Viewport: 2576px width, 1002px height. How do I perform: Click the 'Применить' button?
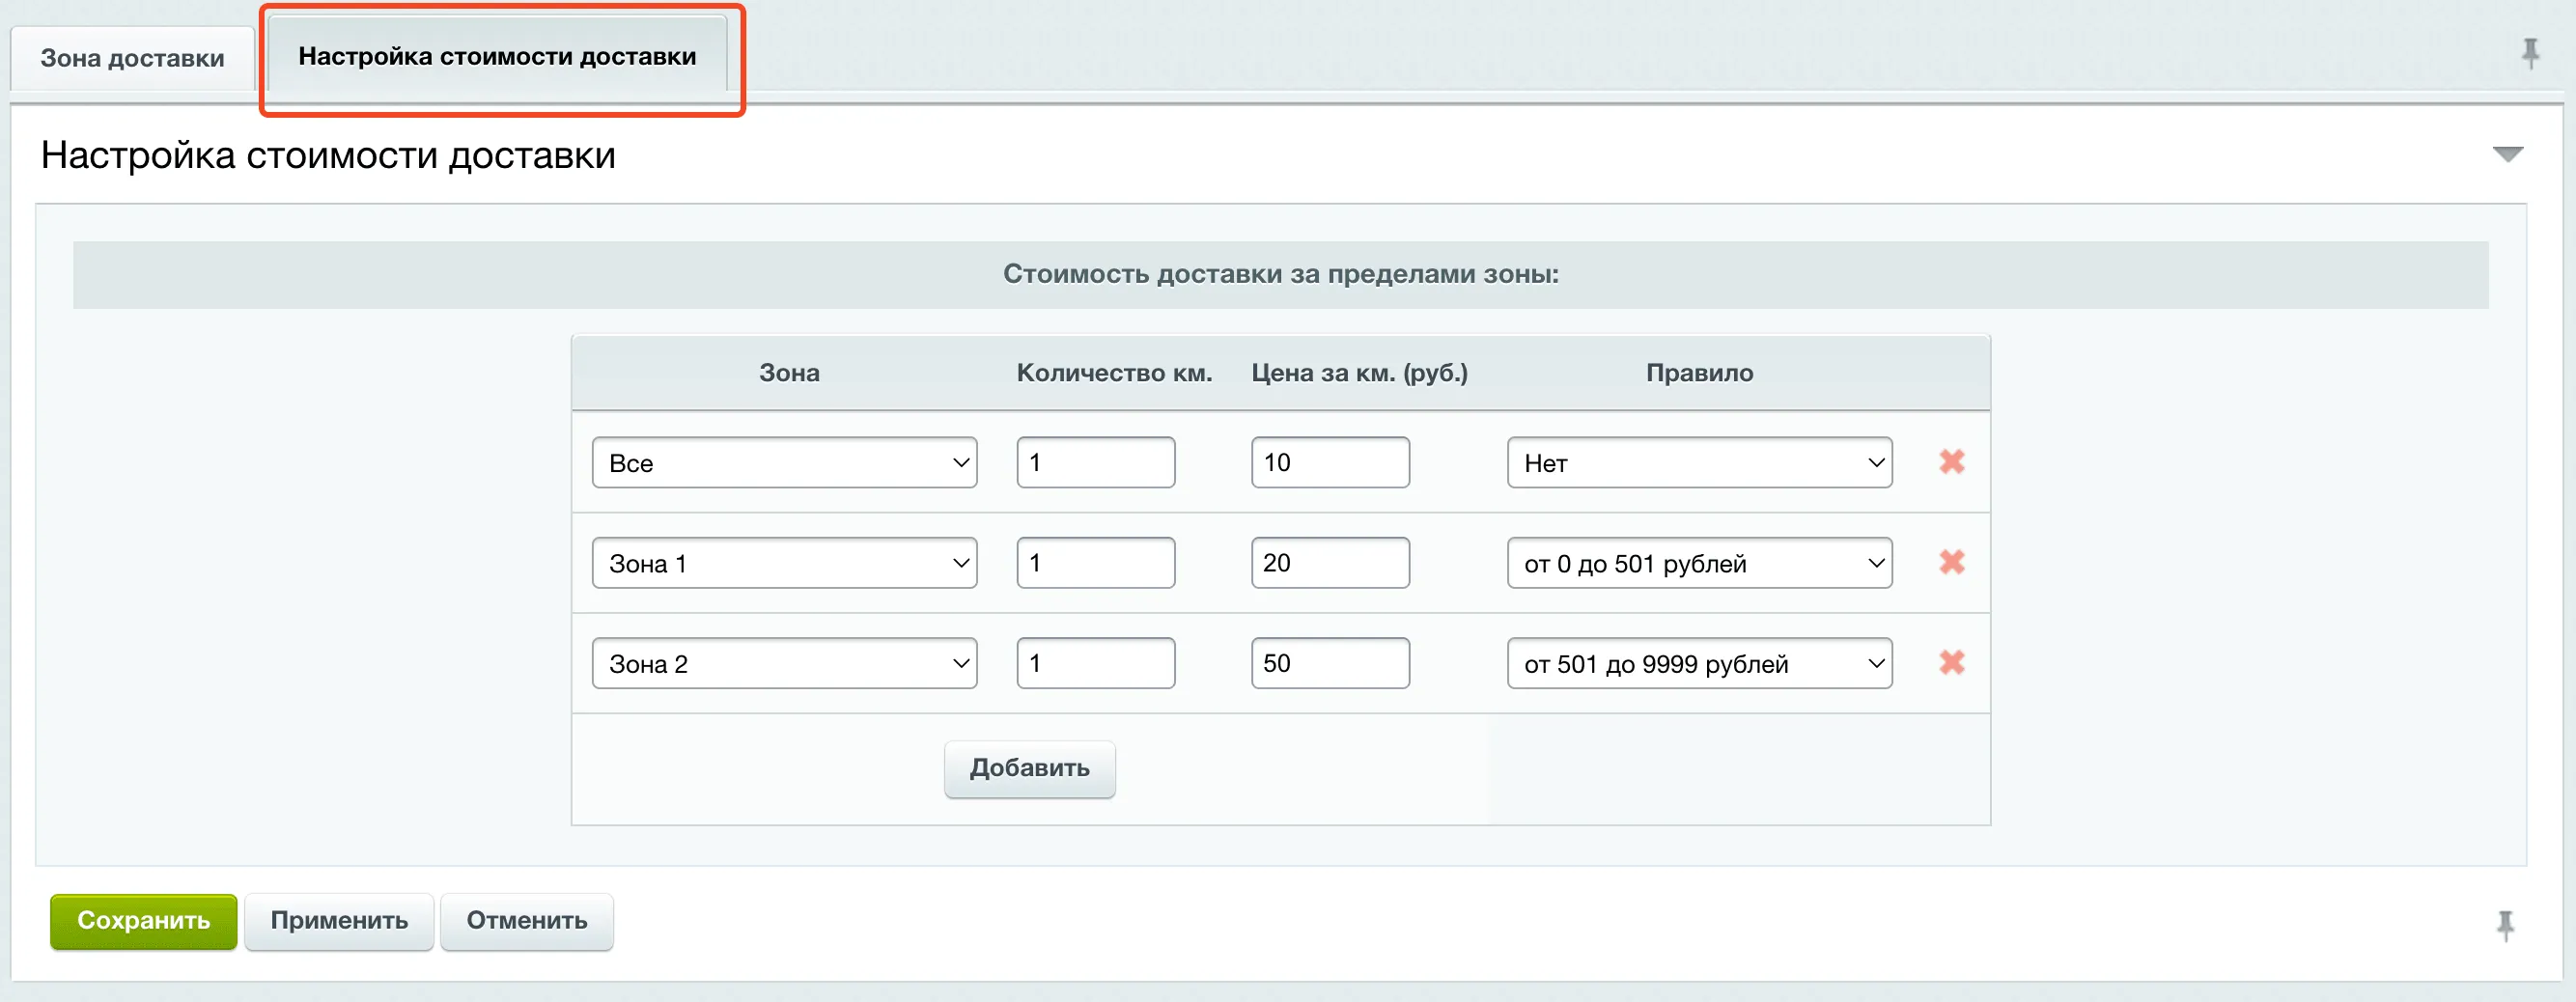[339, 921]
